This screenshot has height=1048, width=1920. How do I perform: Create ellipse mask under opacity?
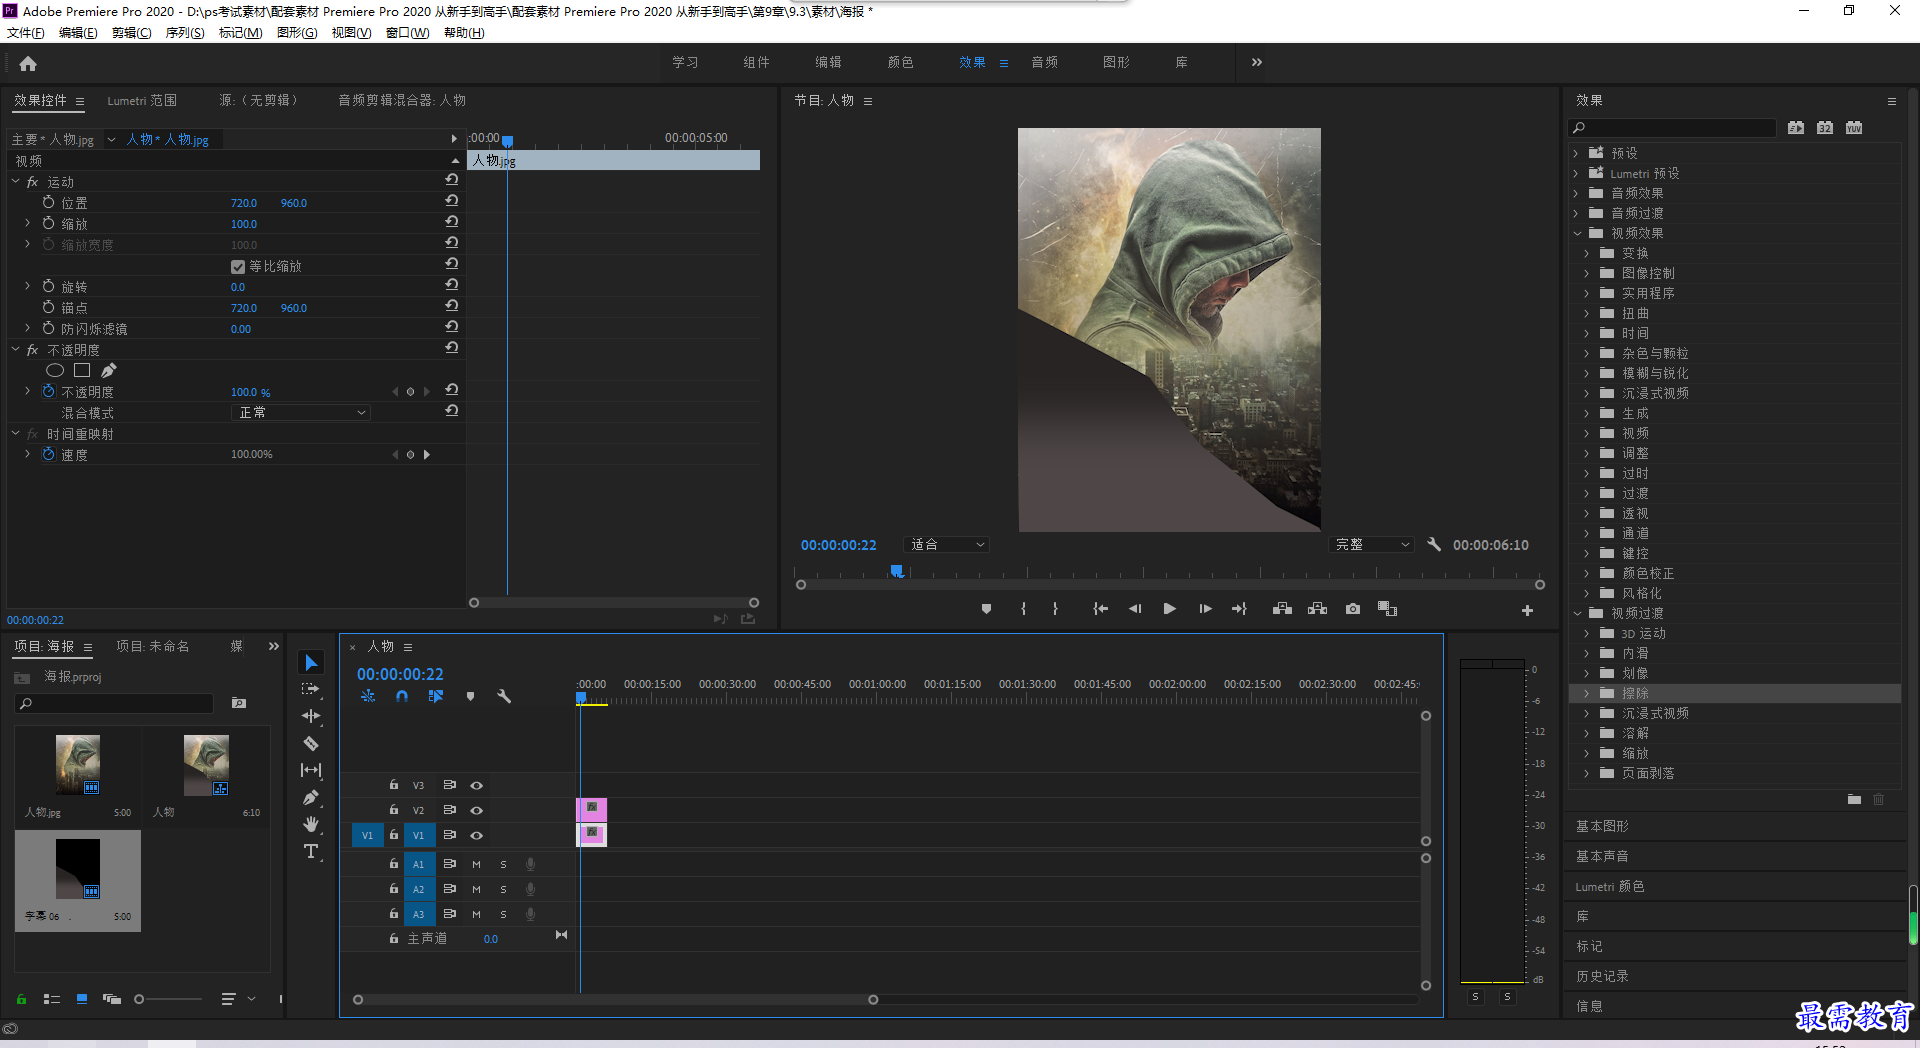pyautogui.click(x=55, y=371)
